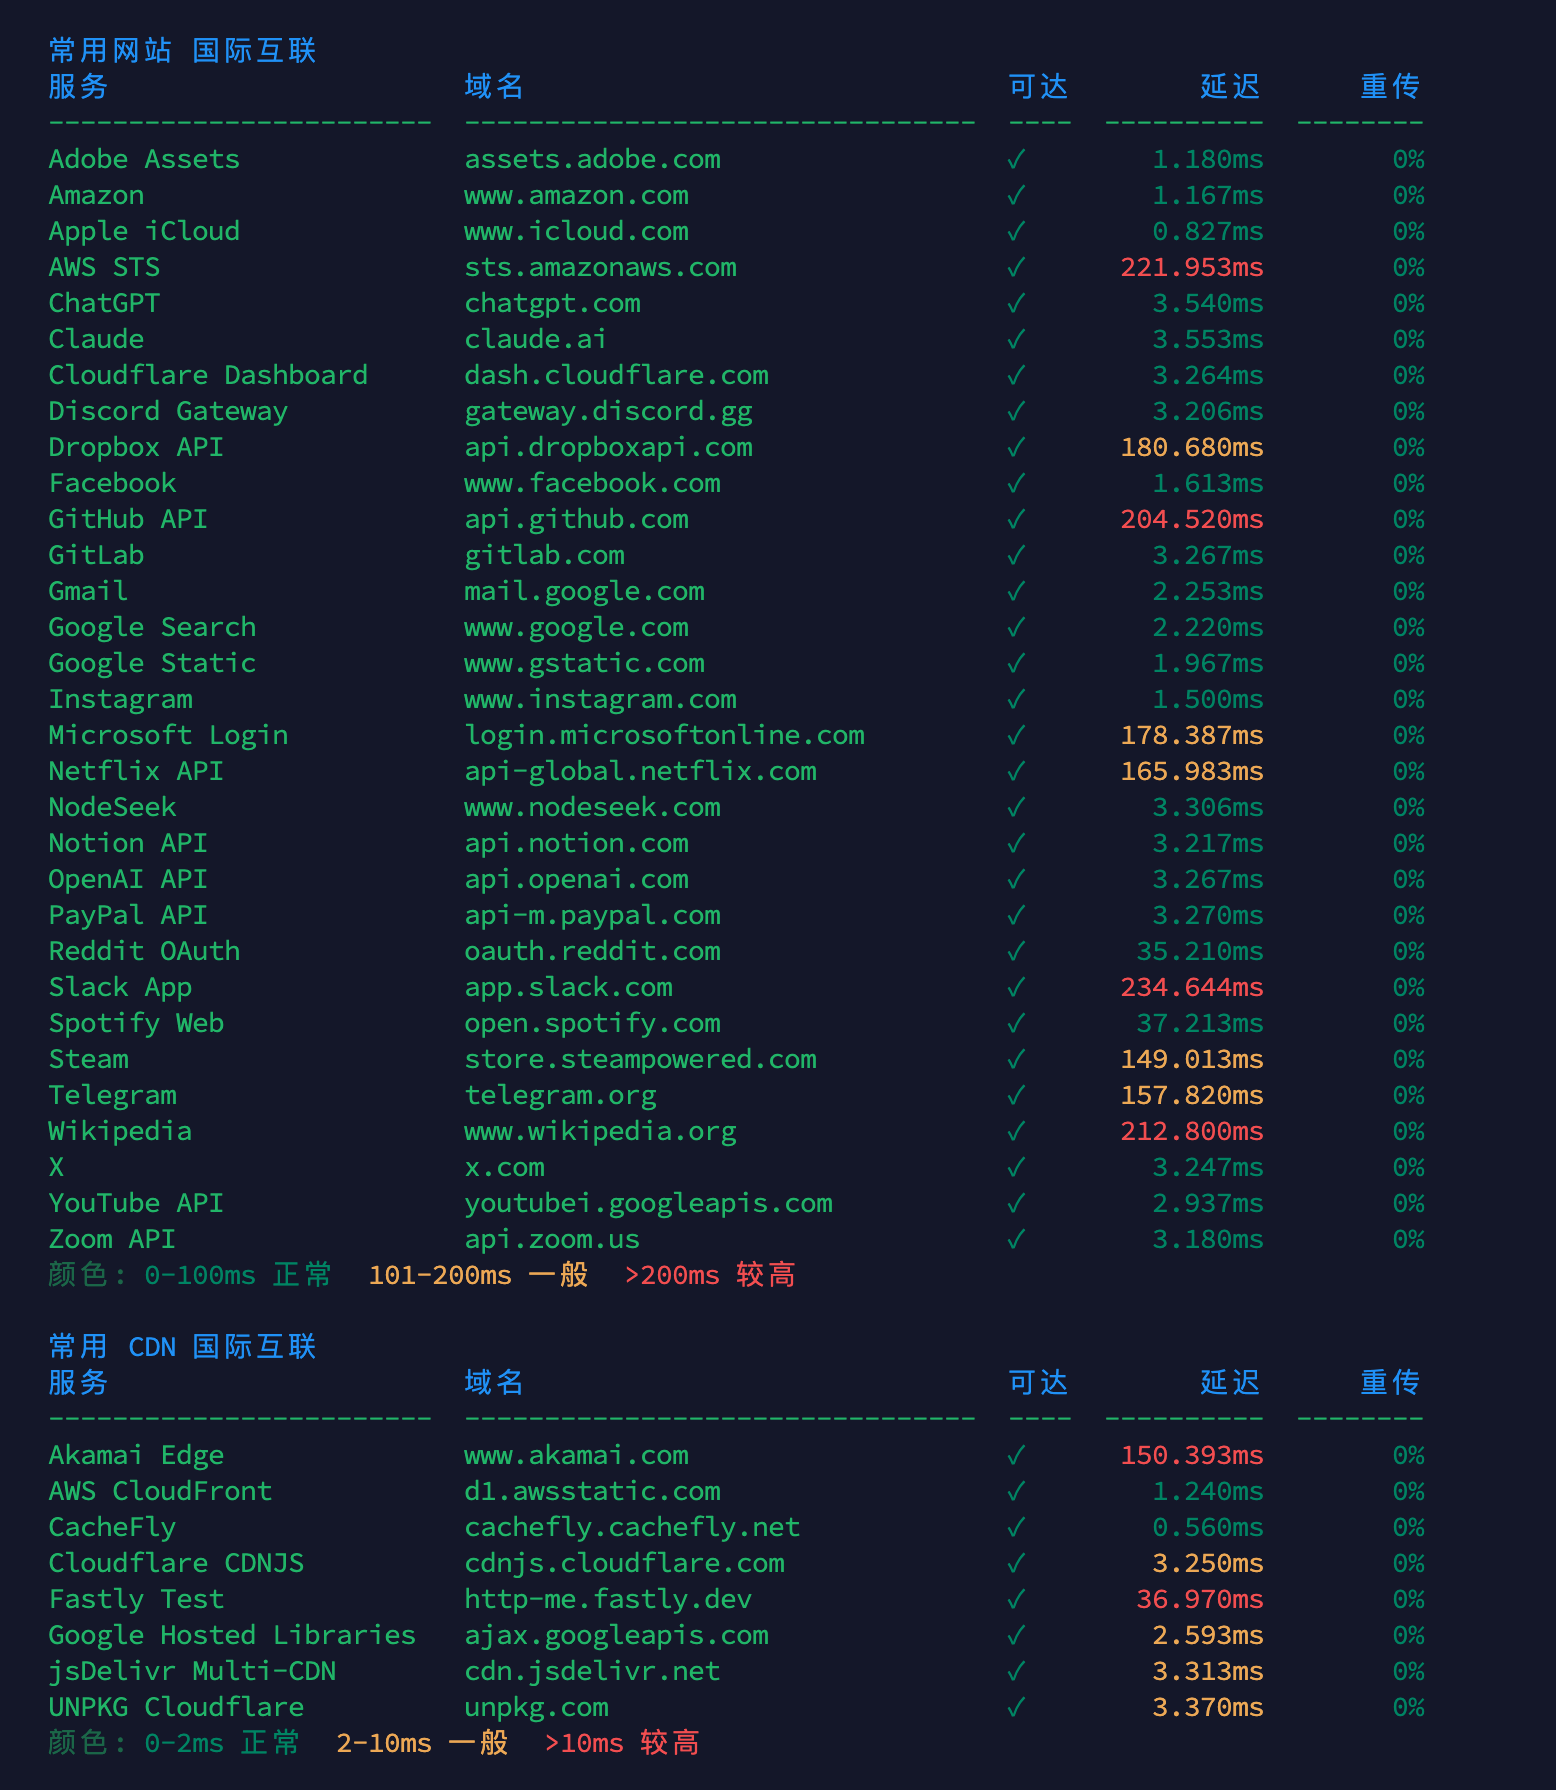Select the 0% retransmit value for Gmail
The image size is (1556, 1790).
pyautogui.click(x=1408, y=591)
